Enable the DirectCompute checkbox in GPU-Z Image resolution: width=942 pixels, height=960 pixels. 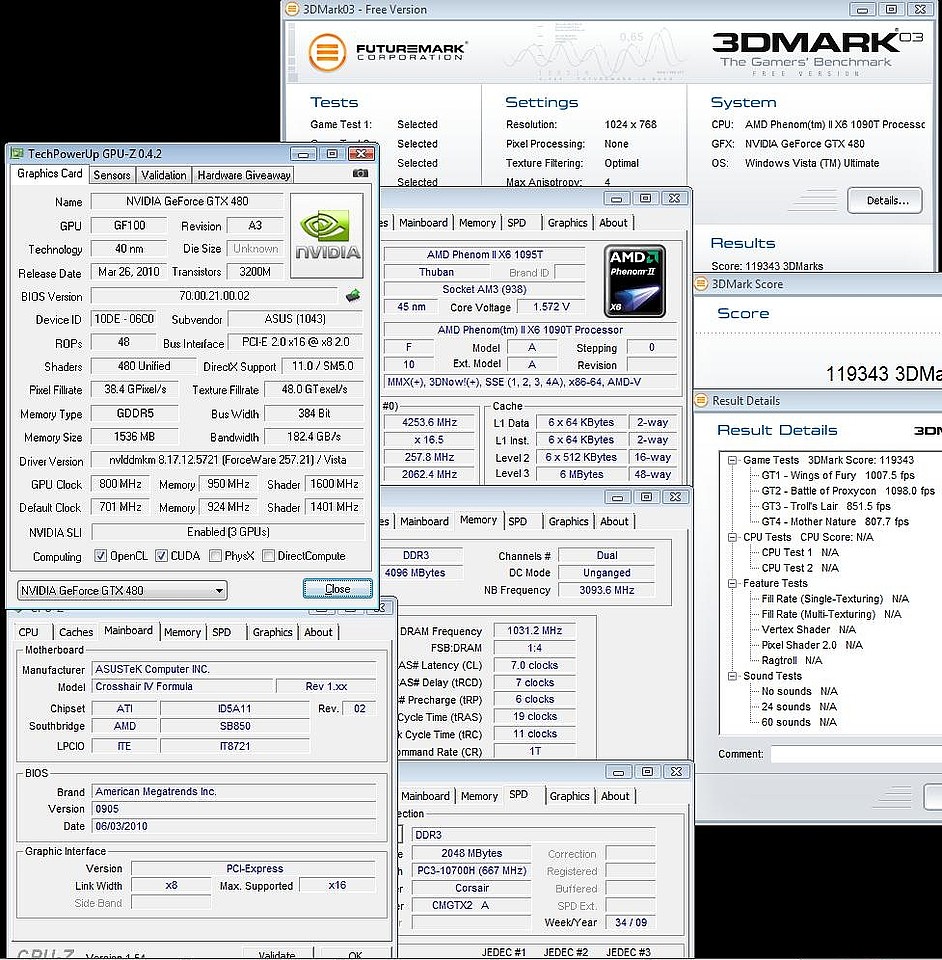[x=268, y=556]
